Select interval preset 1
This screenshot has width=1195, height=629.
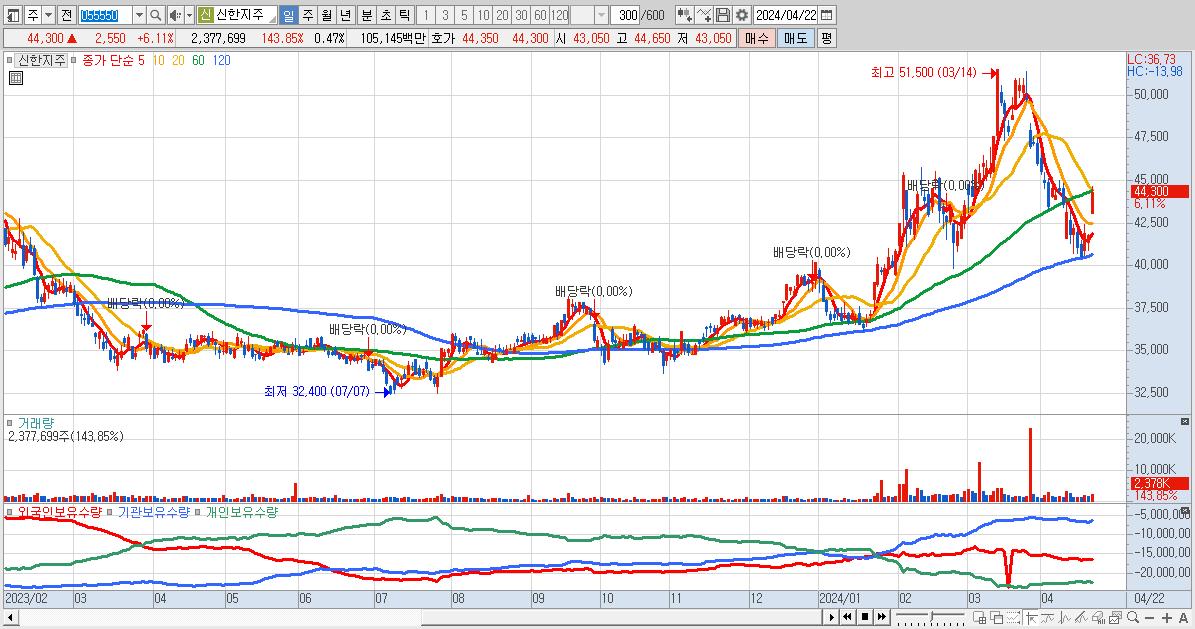click(426, 14)
